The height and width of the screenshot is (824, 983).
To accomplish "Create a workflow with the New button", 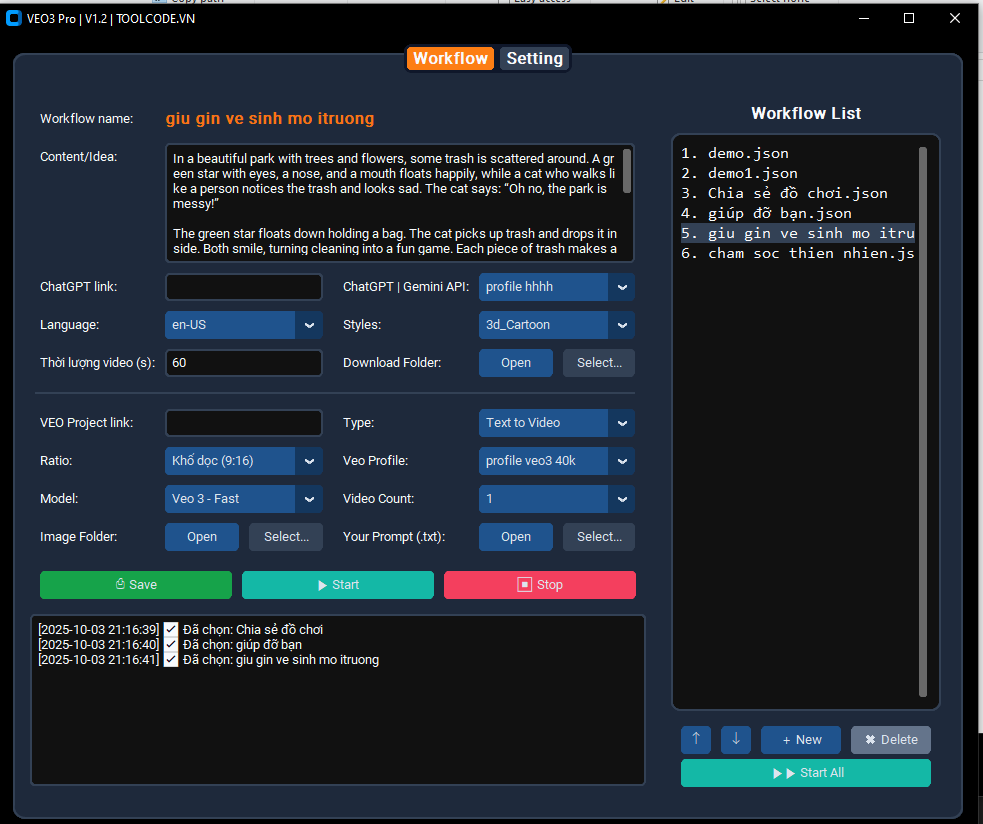I will [801, 739].
